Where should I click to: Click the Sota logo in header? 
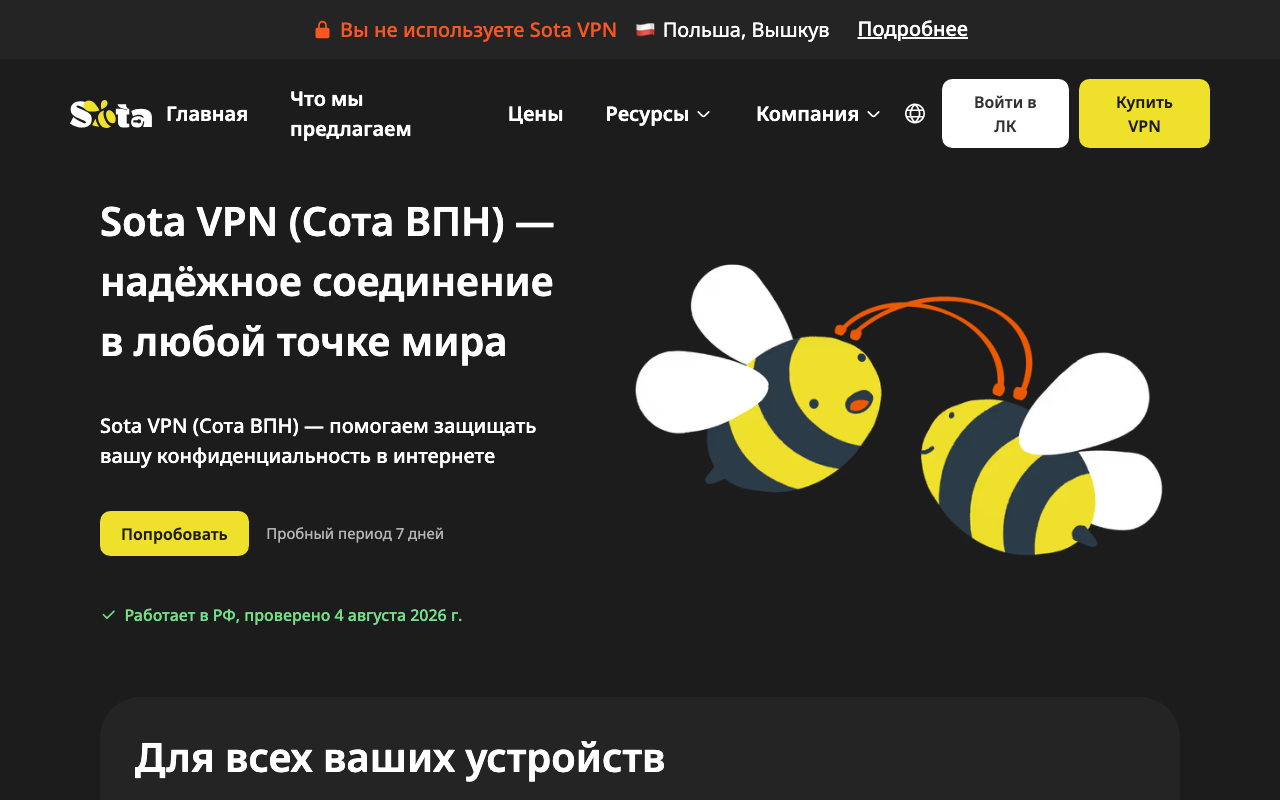(x=111, y=114)
